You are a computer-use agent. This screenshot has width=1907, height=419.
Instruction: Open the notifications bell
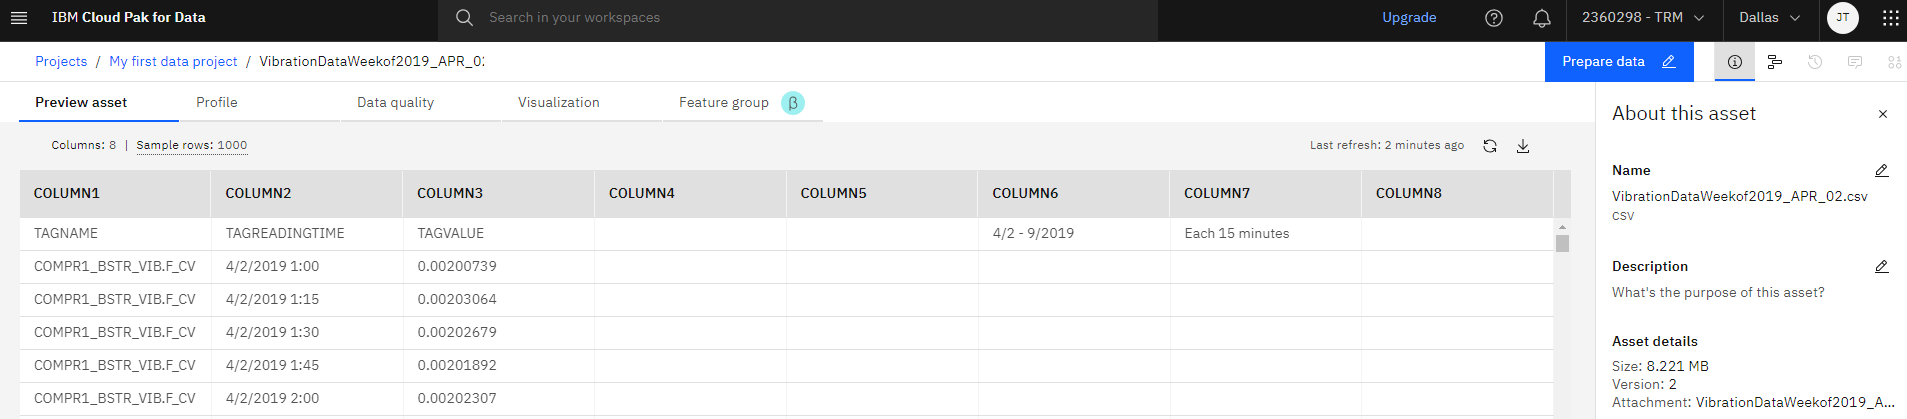tap(1542, 18)
